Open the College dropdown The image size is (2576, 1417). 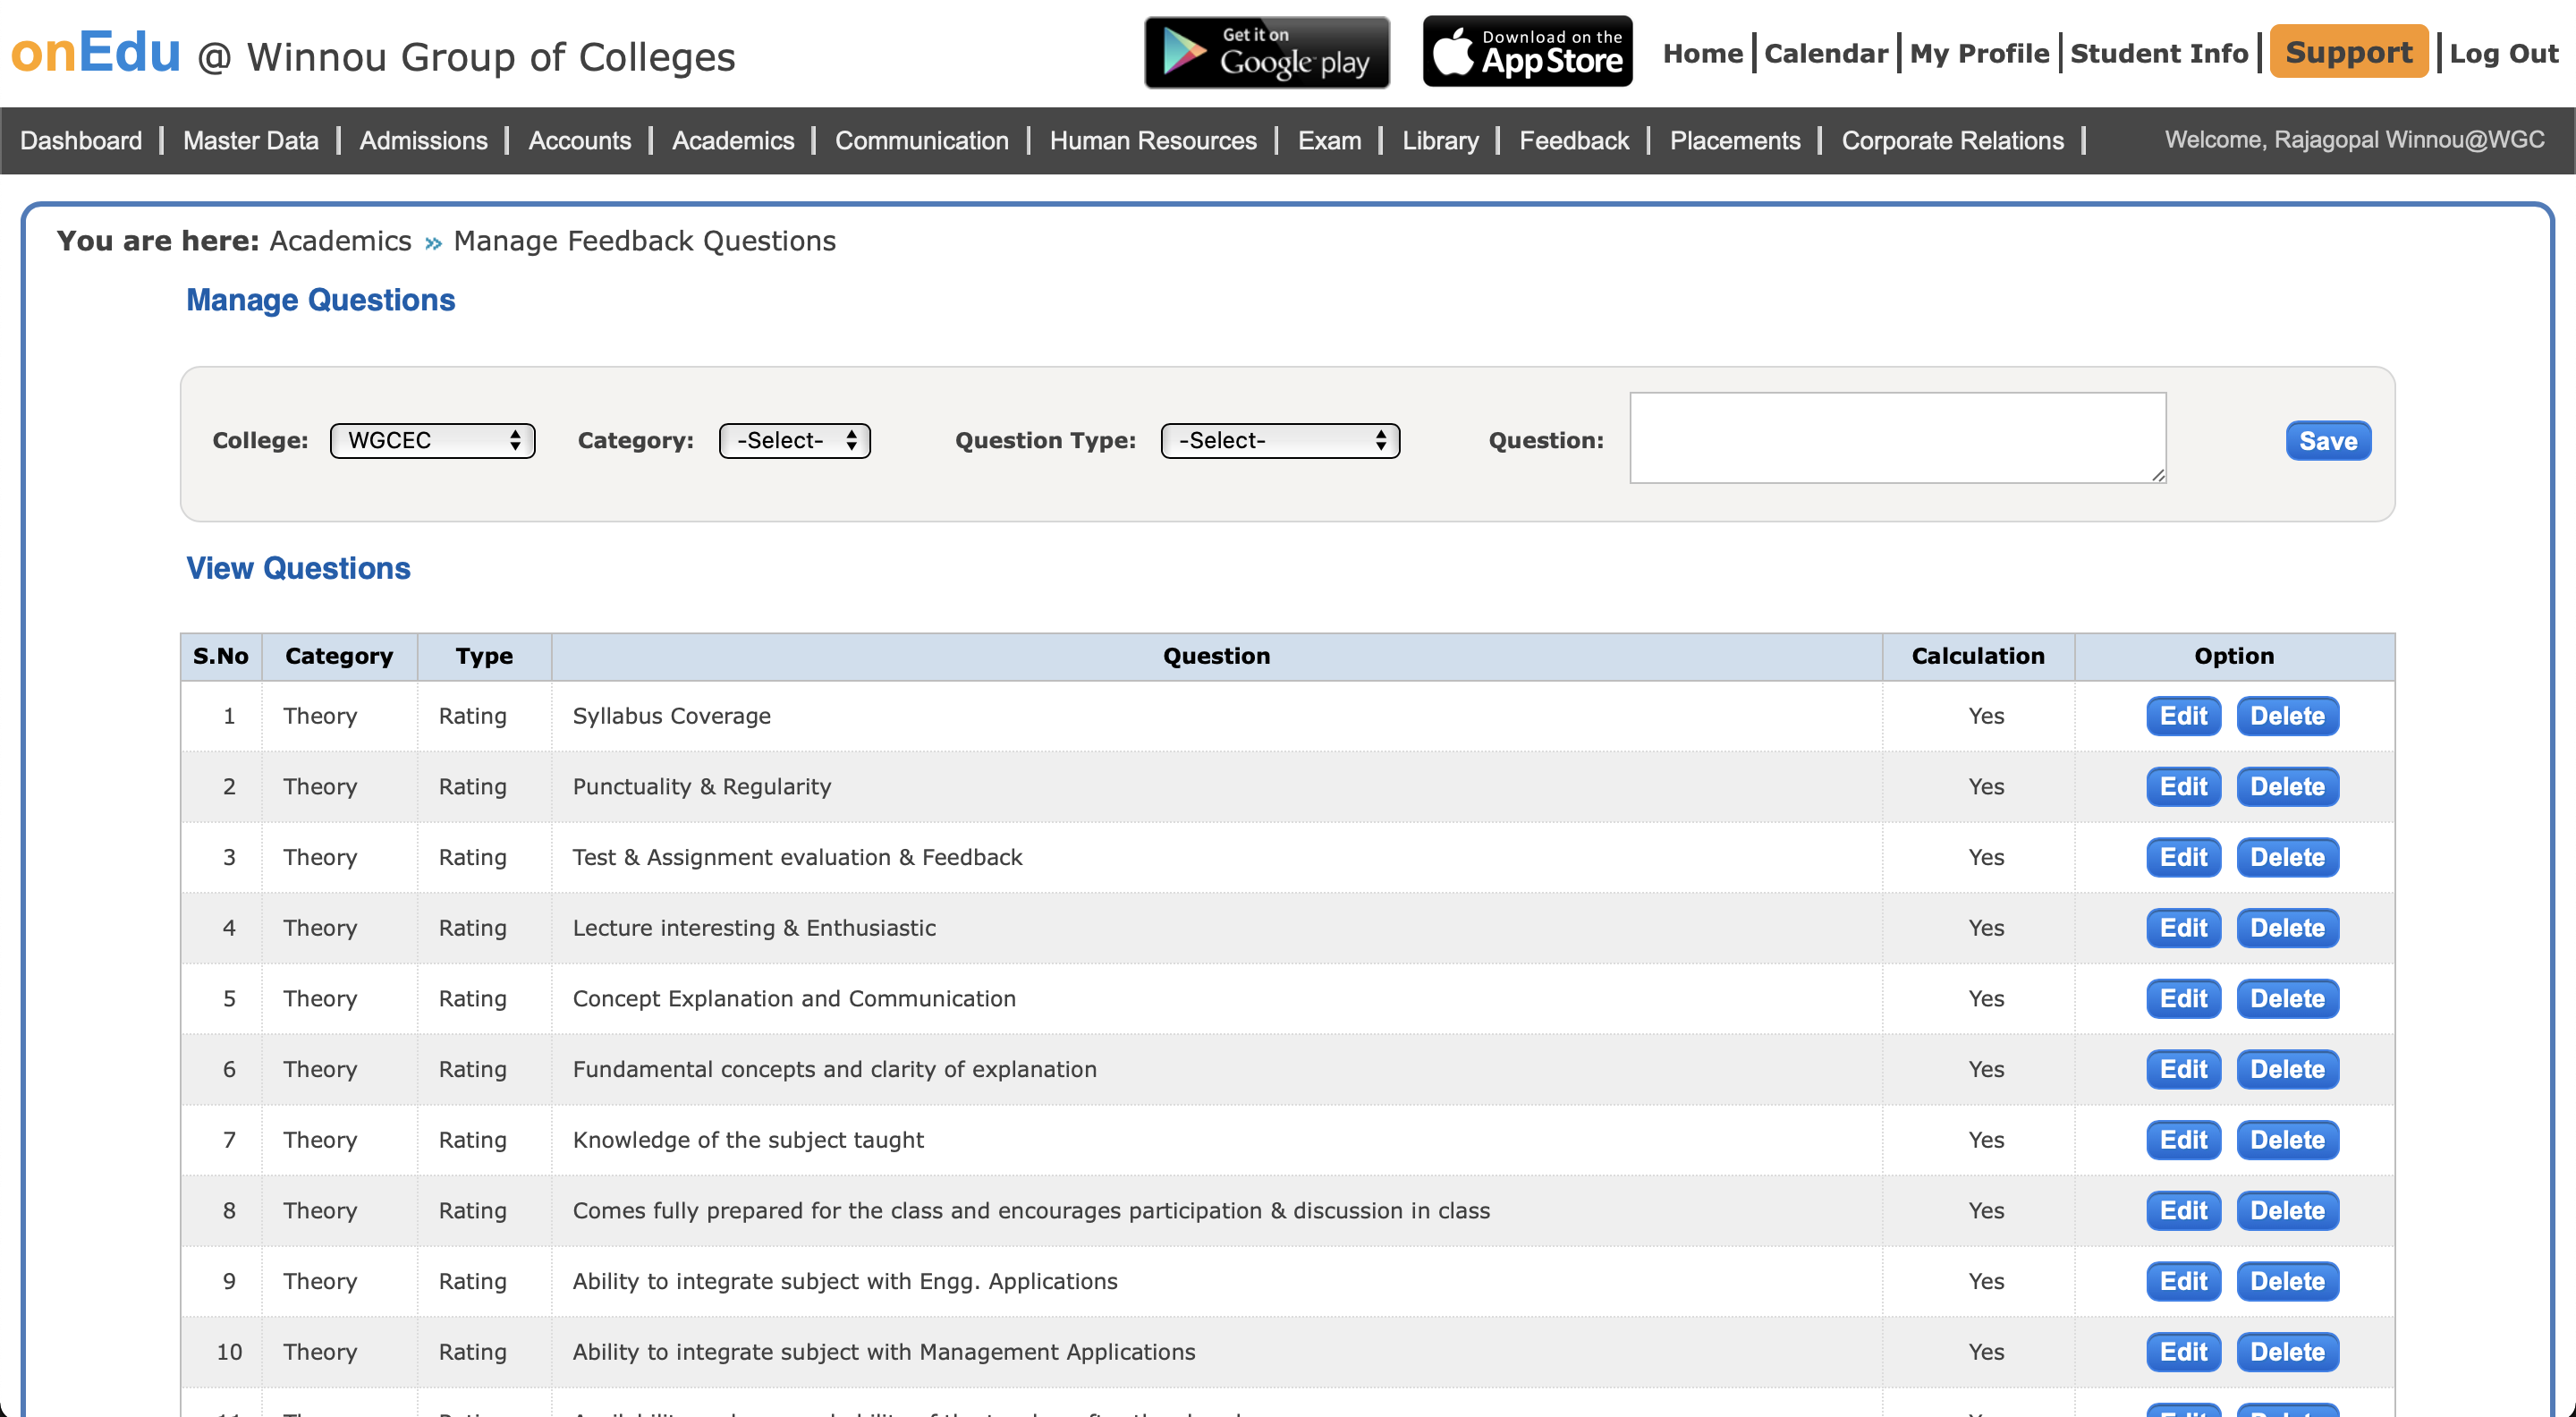coord(432,440)
